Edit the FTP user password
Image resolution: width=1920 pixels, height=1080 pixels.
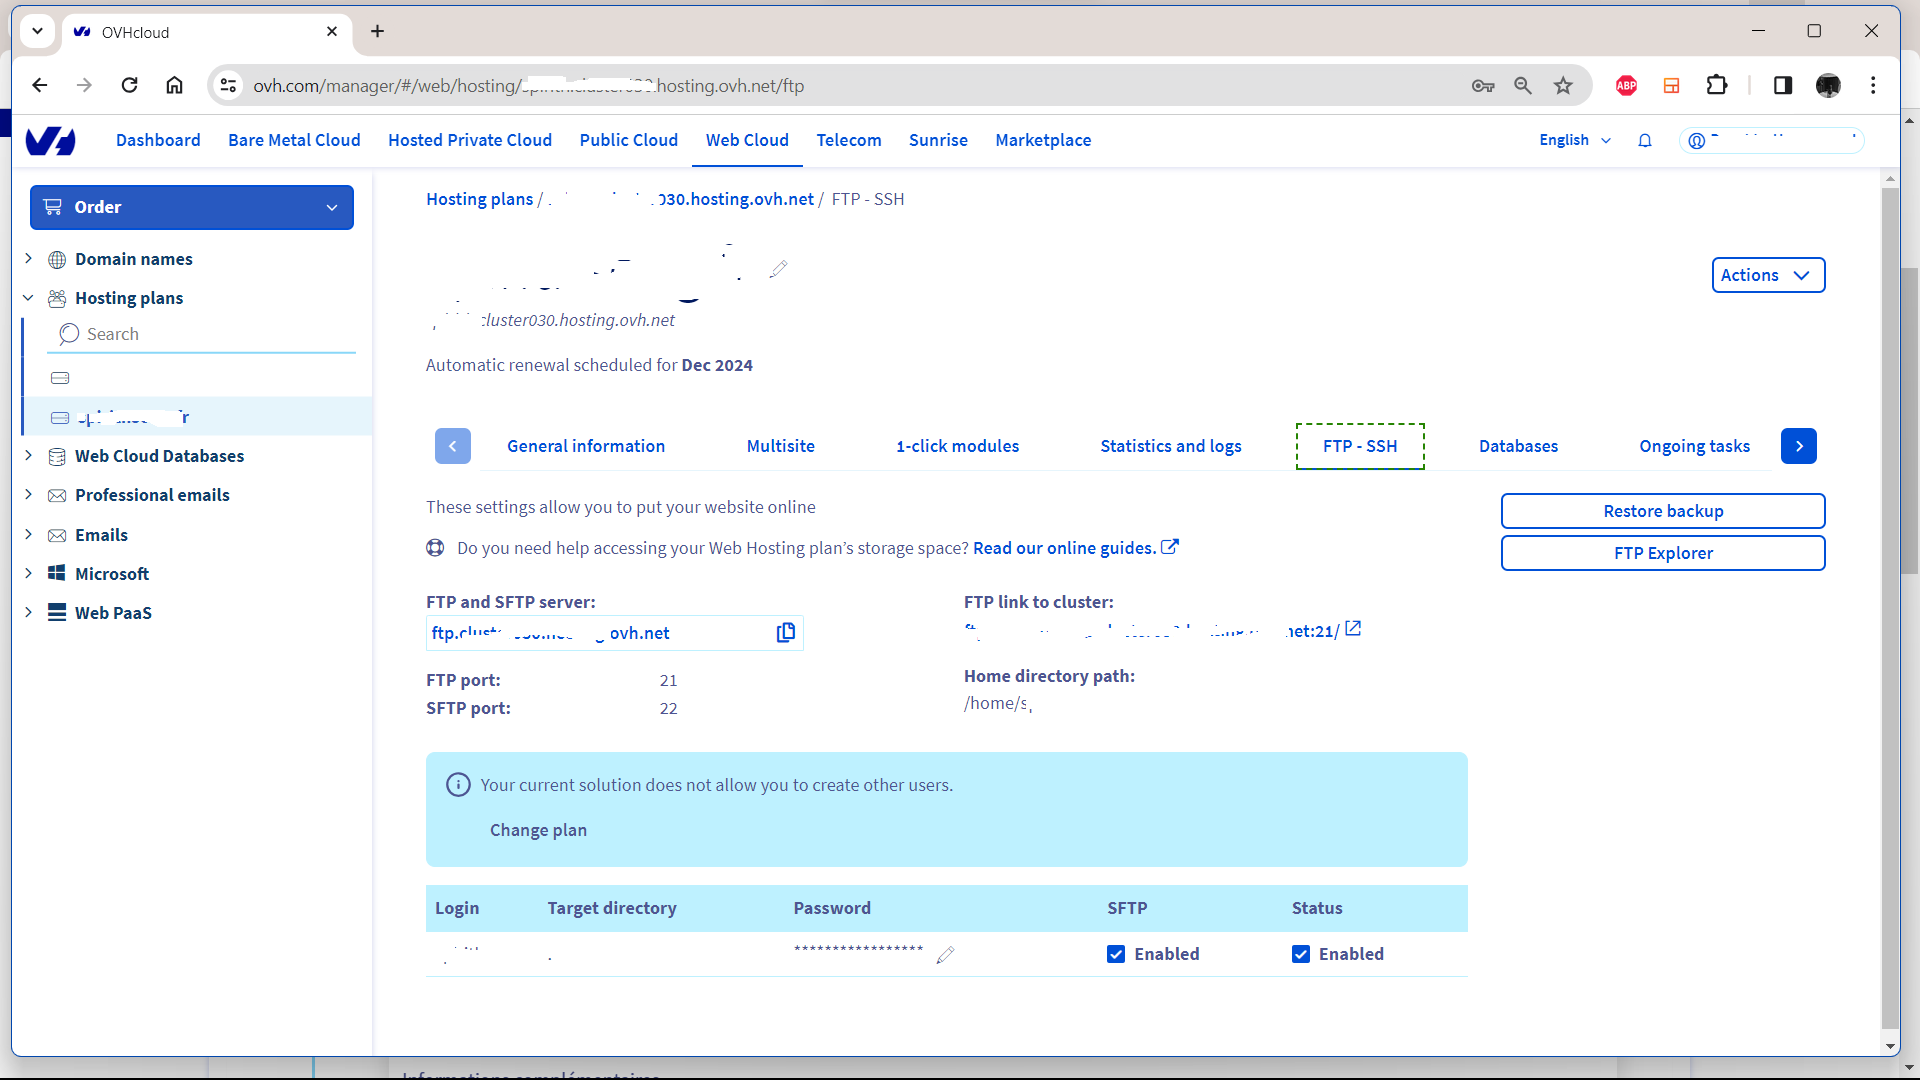945,955
